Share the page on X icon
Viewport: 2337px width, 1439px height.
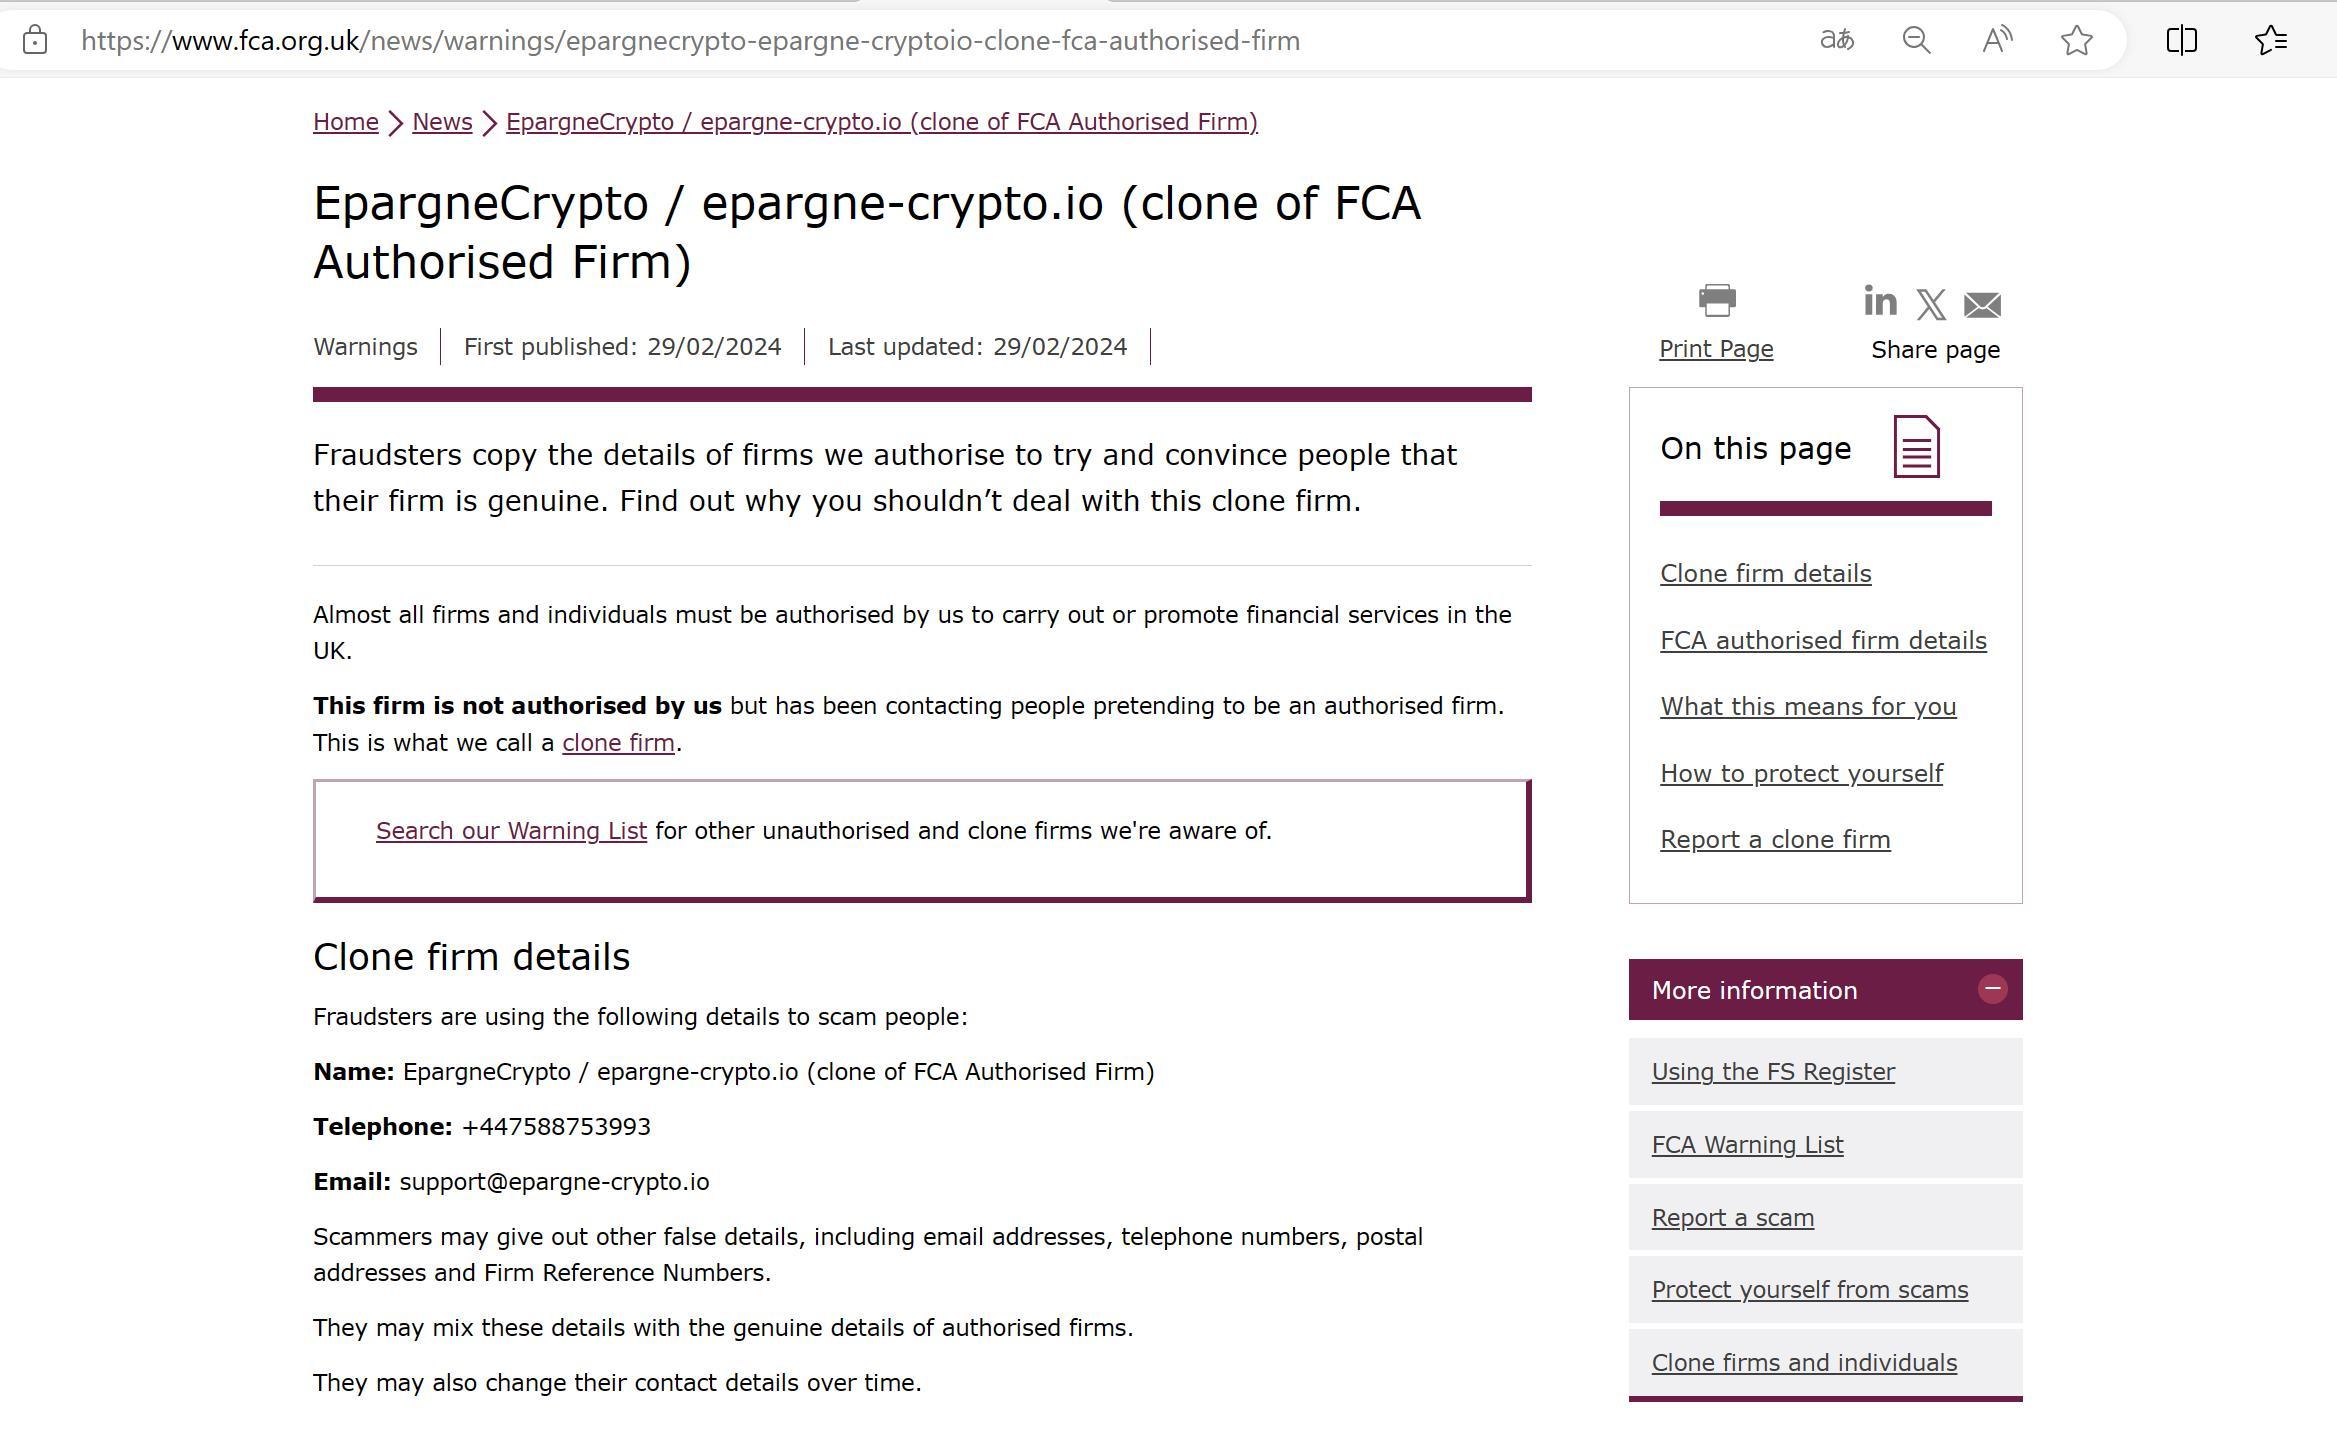tap(1931, 304)
